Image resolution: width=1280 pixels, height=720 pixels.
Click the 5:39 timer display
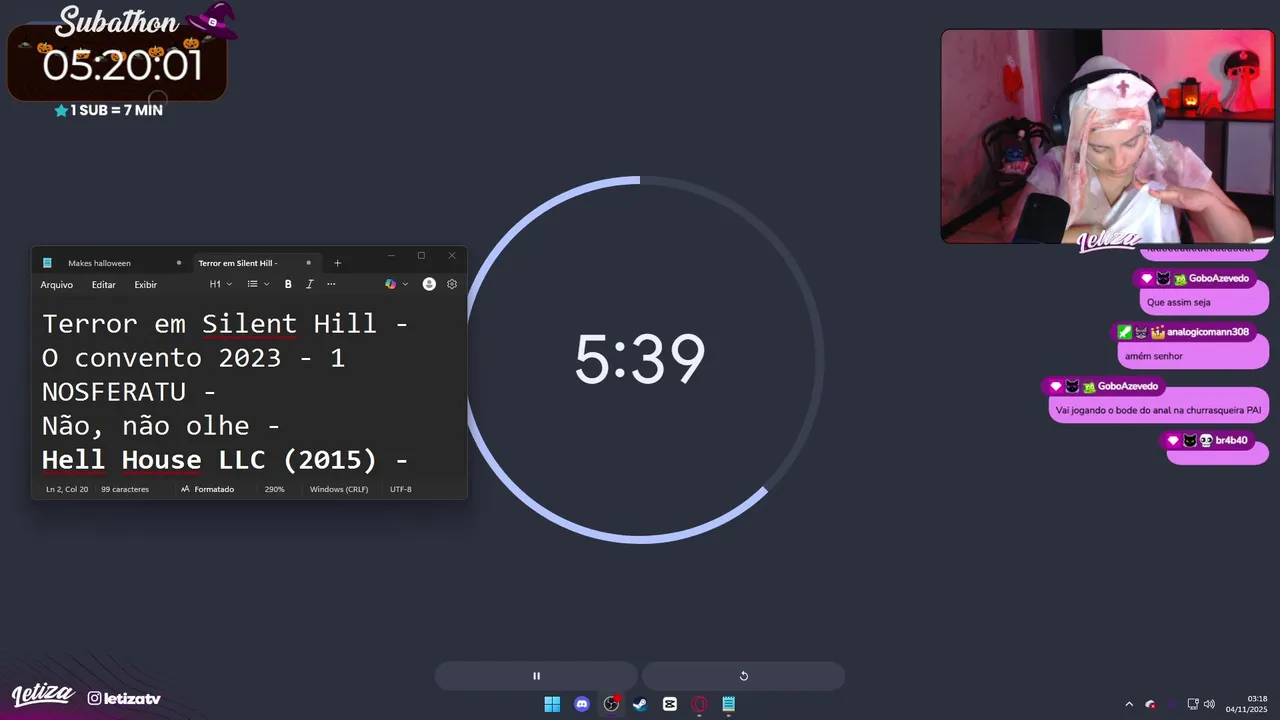point(640,360)
